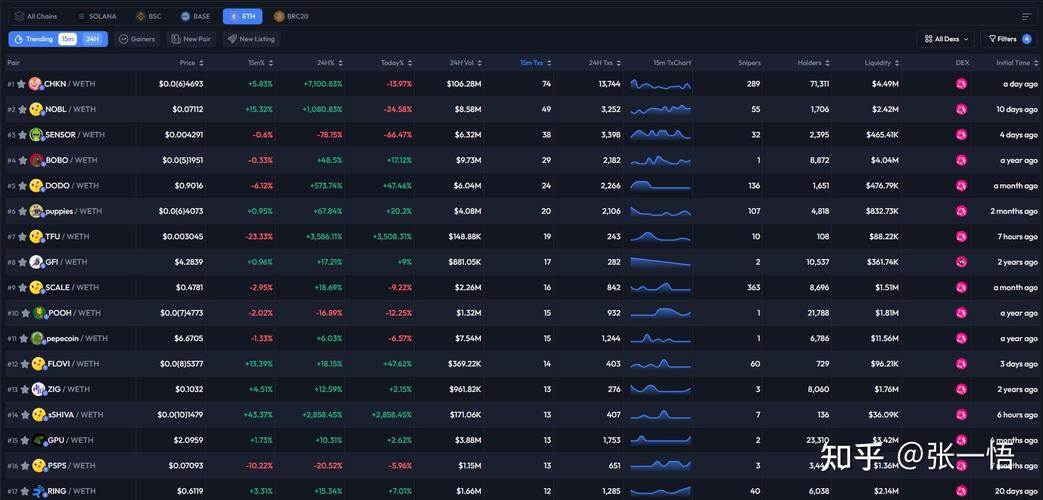Open the PSPS / WETH row
The image size is (1043, 500).
pos(522,465)
